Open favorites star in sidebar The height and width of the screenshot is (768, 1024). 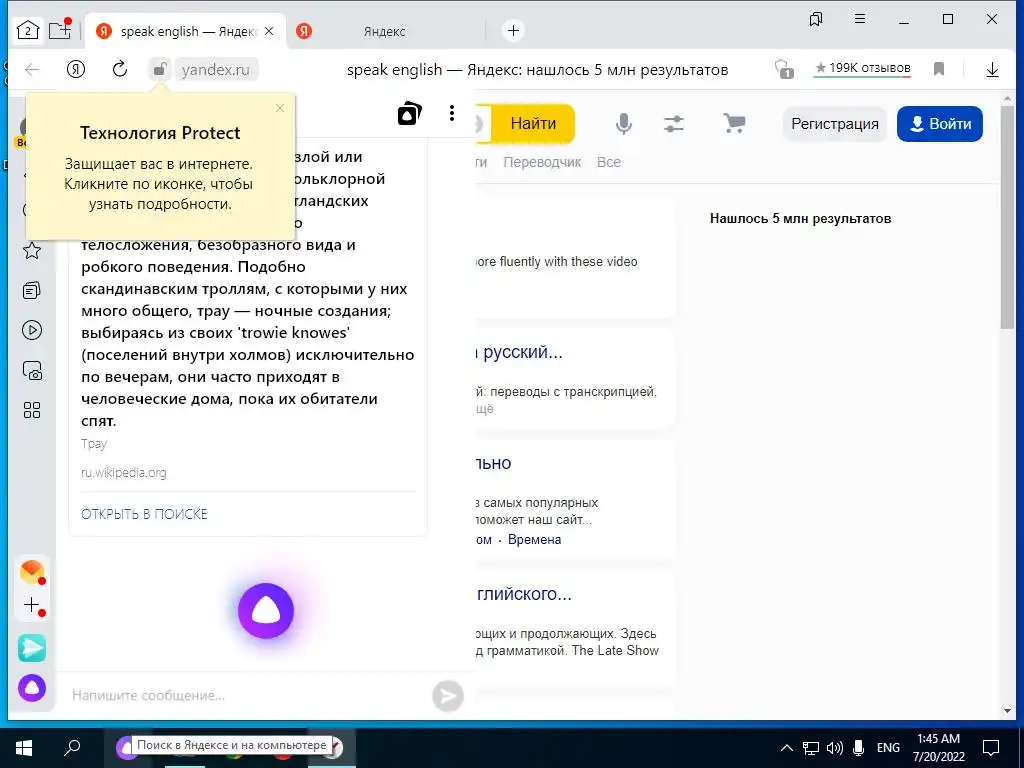[x=32, y=250]
